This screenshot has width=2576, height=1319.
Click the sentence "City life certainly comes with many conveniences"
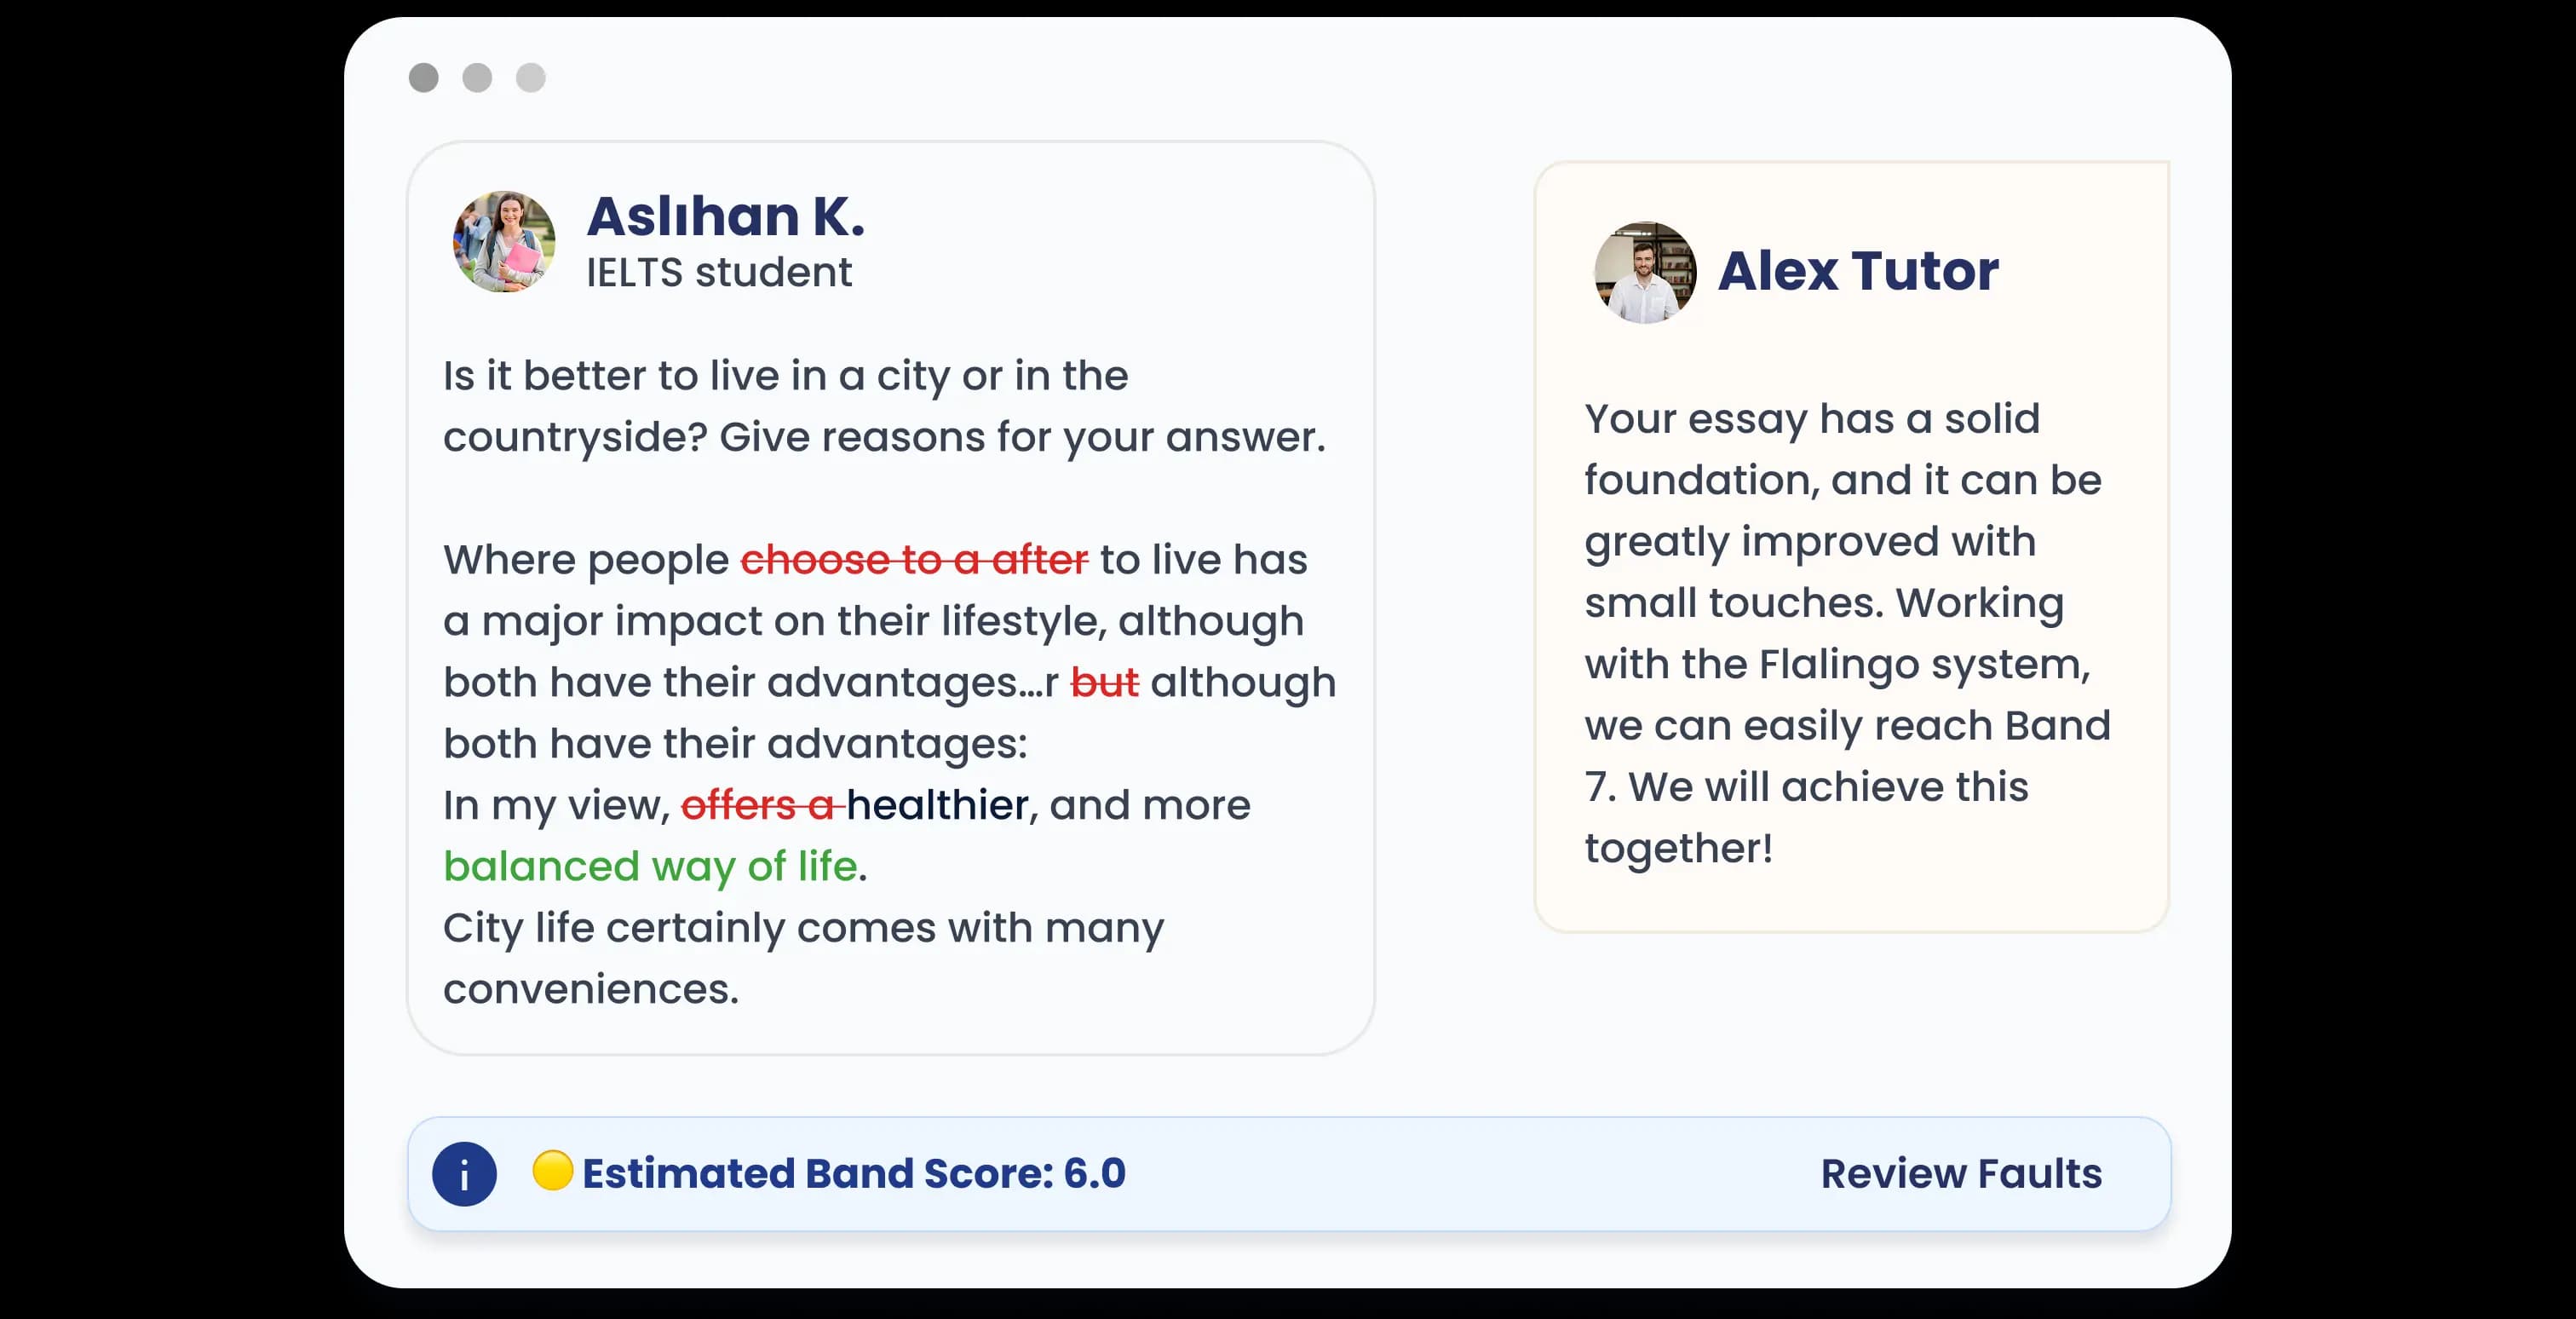click(x=803, y=958)
